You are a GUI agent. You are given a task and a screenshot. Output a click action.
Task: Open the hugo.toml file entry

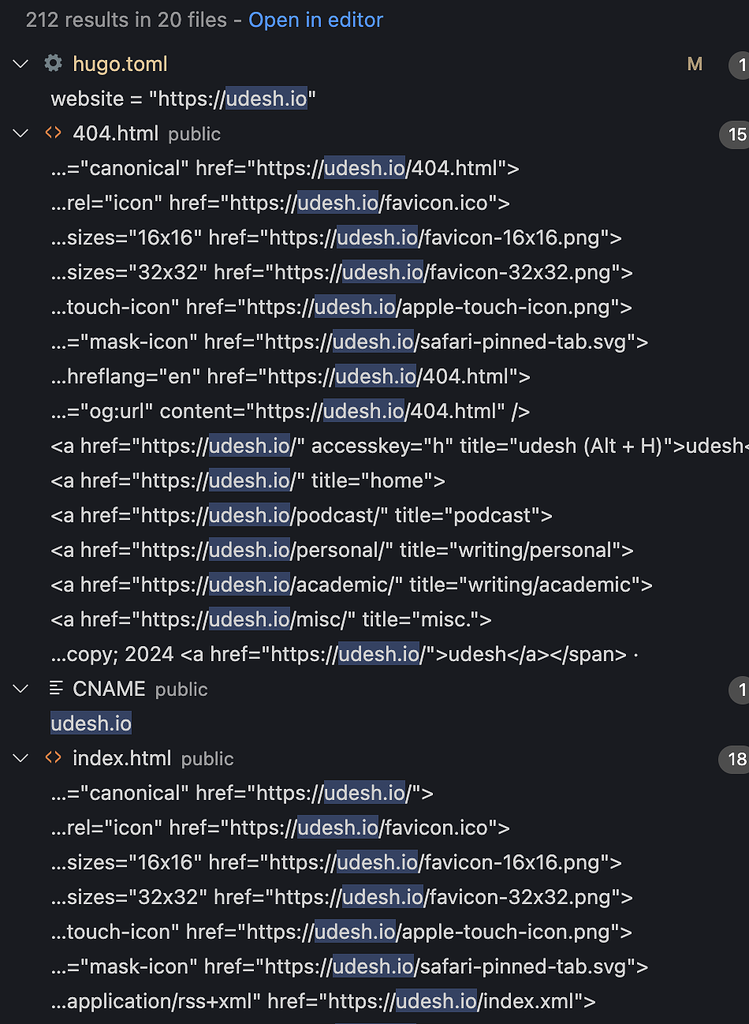(x=120, y=64)
